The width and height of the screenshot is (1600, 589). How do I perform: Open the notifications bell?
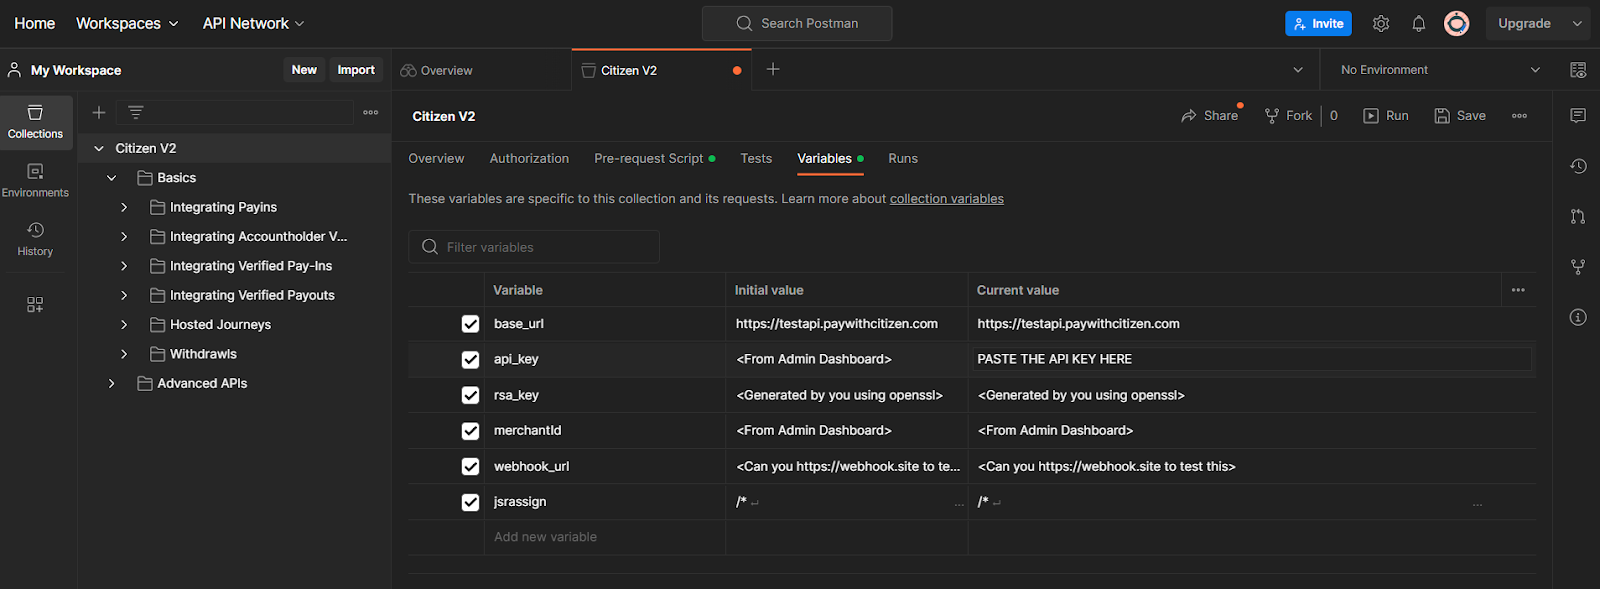(x=1418, y=23)
